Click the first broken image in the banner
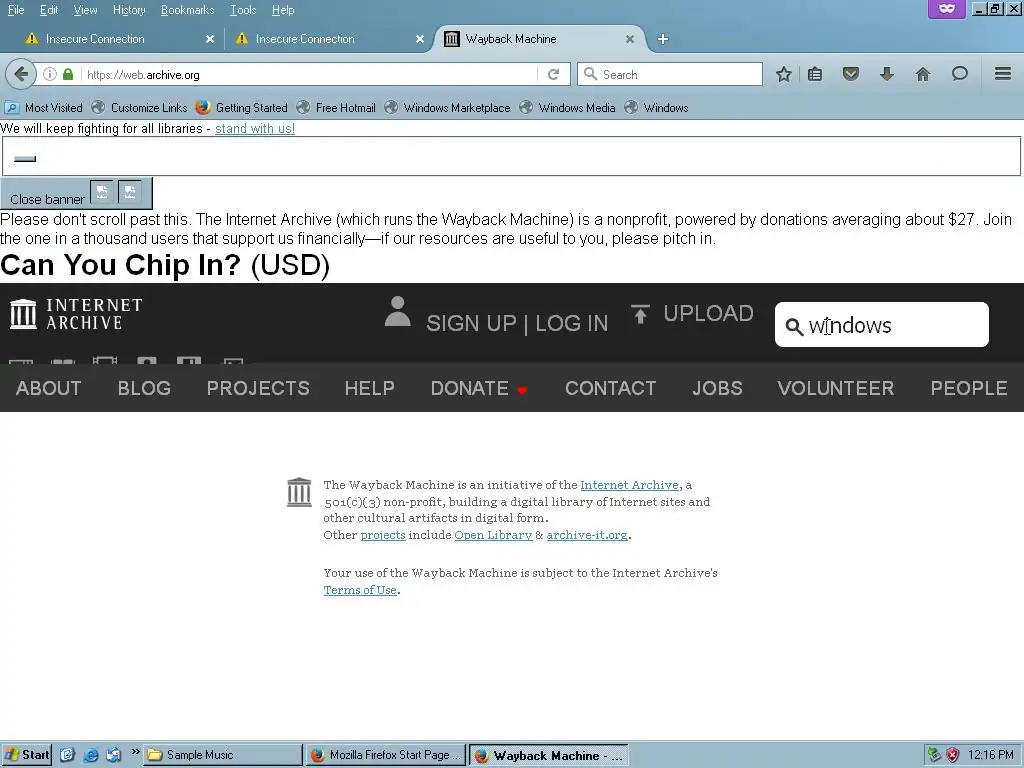The width and height of the screenshot is (1024, 768). (x=102, y=191)
